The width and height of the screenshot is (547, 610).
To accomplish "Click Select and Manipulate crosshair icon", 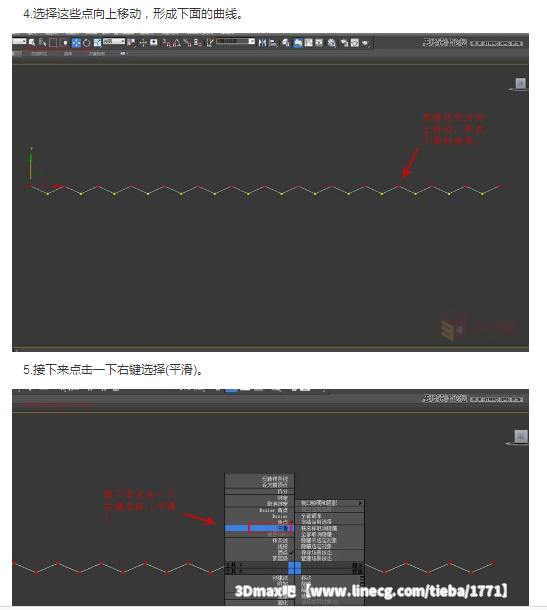I will click(143, 42).
